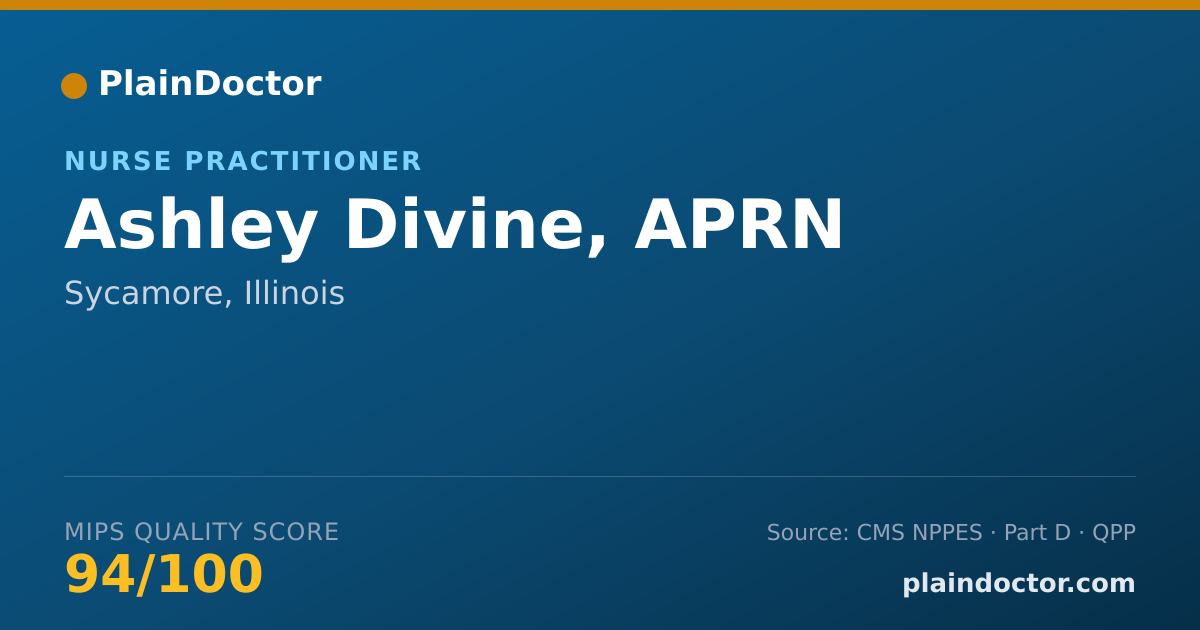Screen dimensions: 1200x630
Task: Open the plaindoctor.com link
Action: (x=1019, y=584)
